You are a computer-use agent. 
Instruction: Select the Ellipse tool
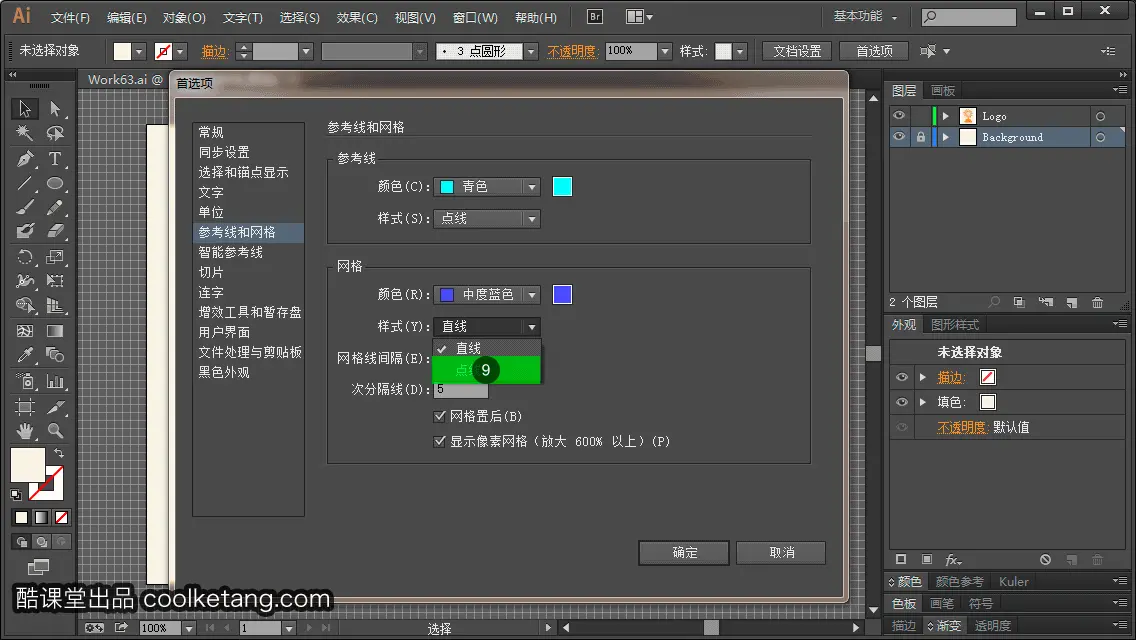(55, 183)
